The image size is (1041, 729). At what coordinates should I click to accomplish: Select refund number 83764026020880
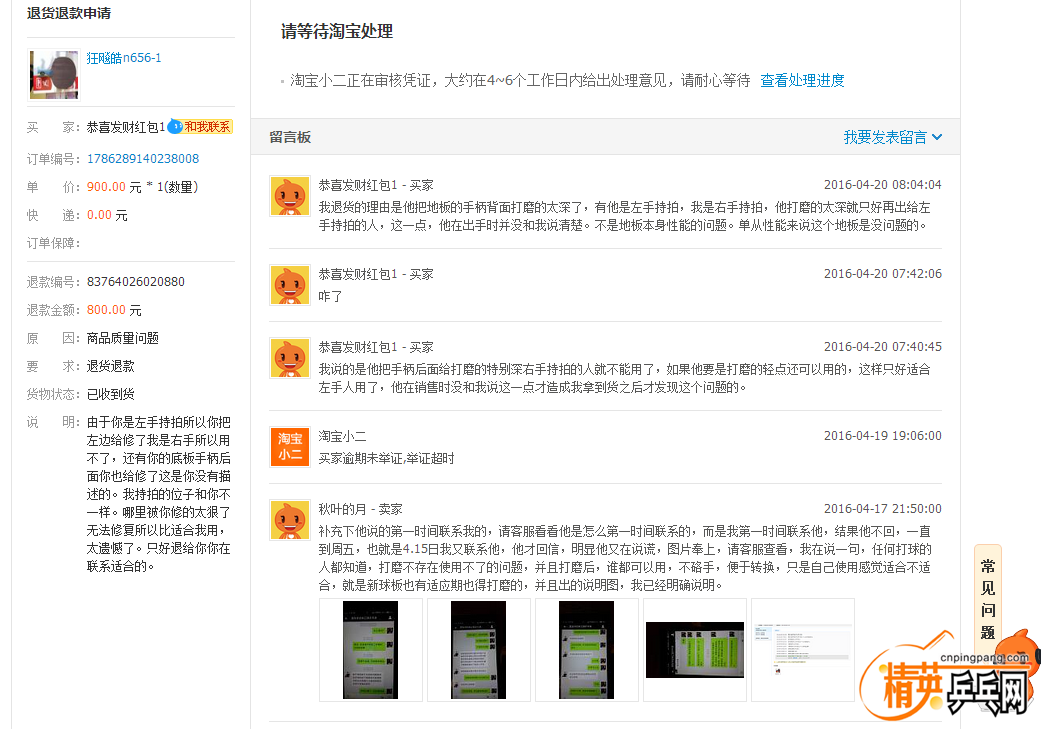[x=135, y=282]
